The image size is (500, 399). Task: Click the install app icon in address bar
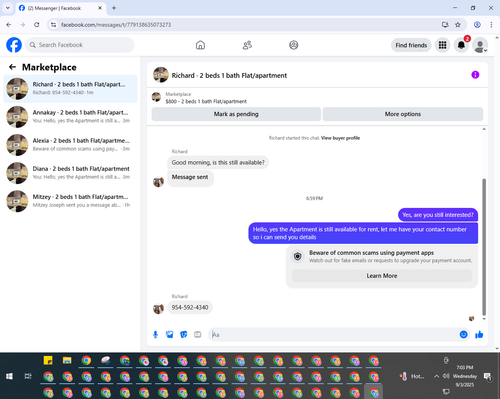pyautogui.click(x=445, y=25)
